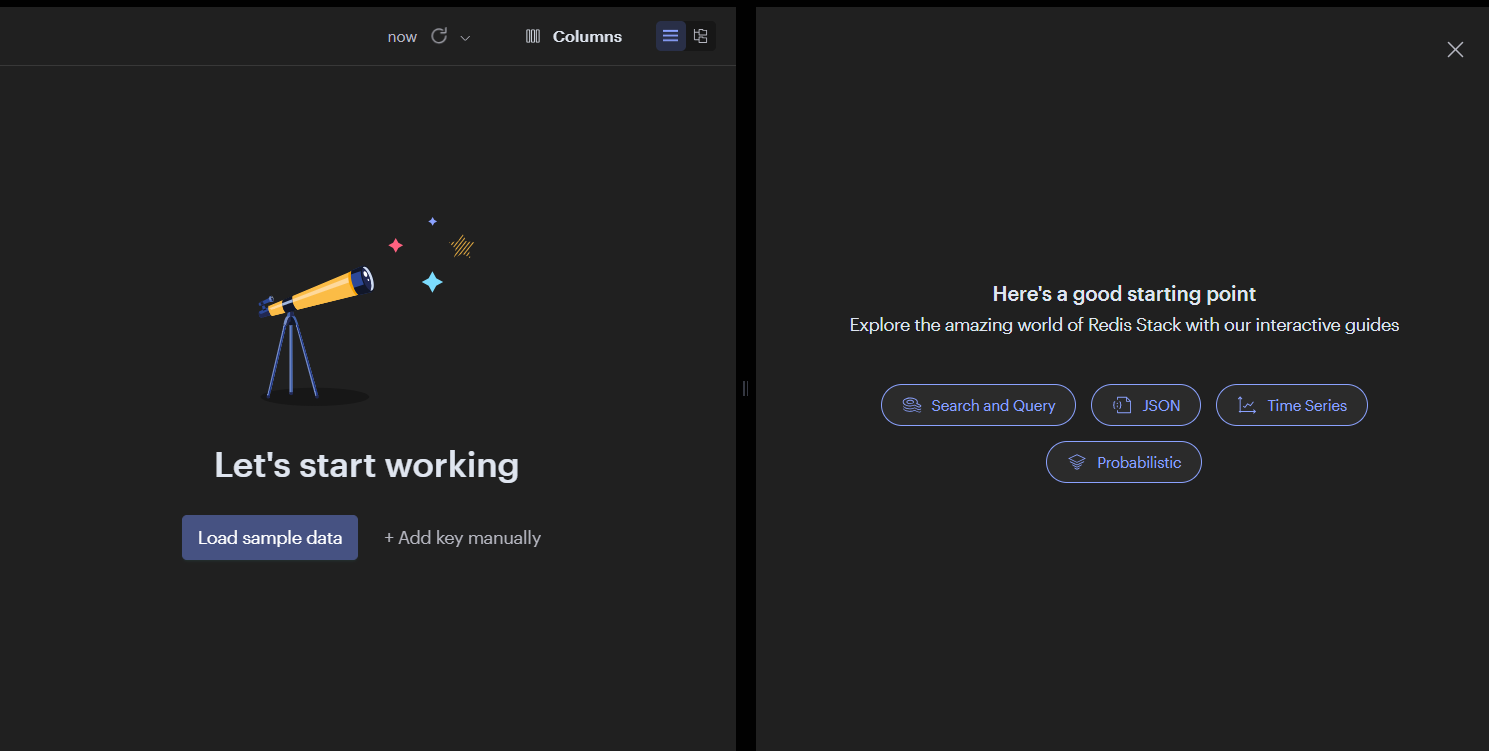
Task: Switch to tree view
Action: click(701, 36)
